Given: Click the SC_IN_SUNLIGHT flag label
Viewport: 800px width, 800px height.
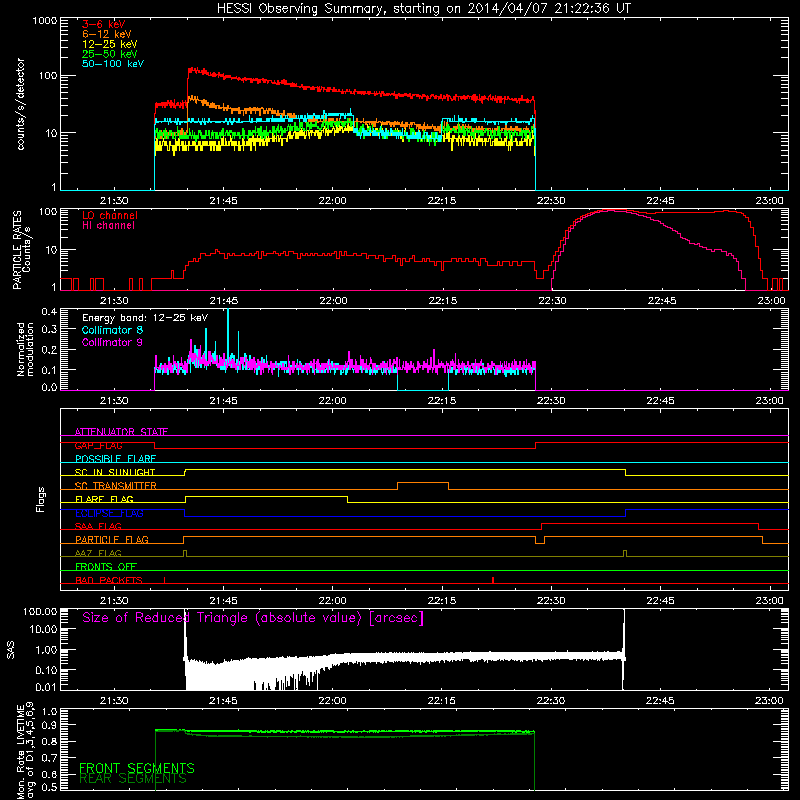Looking at the screenshot, I should [115, 472].
